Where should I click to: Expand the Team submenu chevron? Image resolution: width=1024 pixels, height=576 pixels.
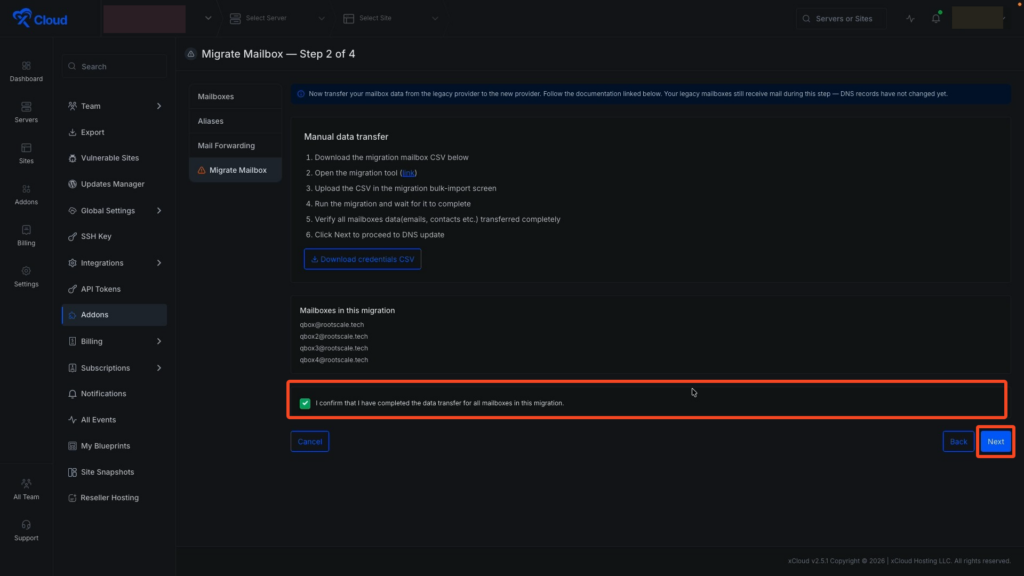point(159,106)
